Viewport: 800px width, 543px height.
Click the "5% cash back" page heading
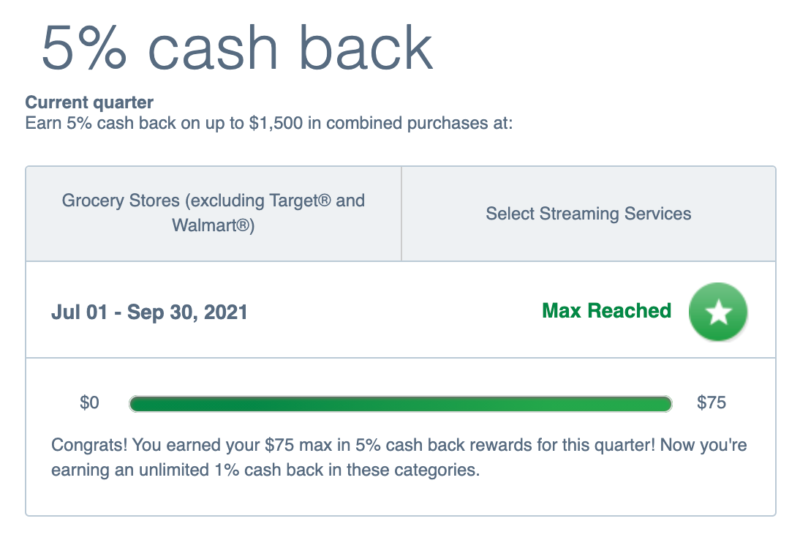click(236, 47)
